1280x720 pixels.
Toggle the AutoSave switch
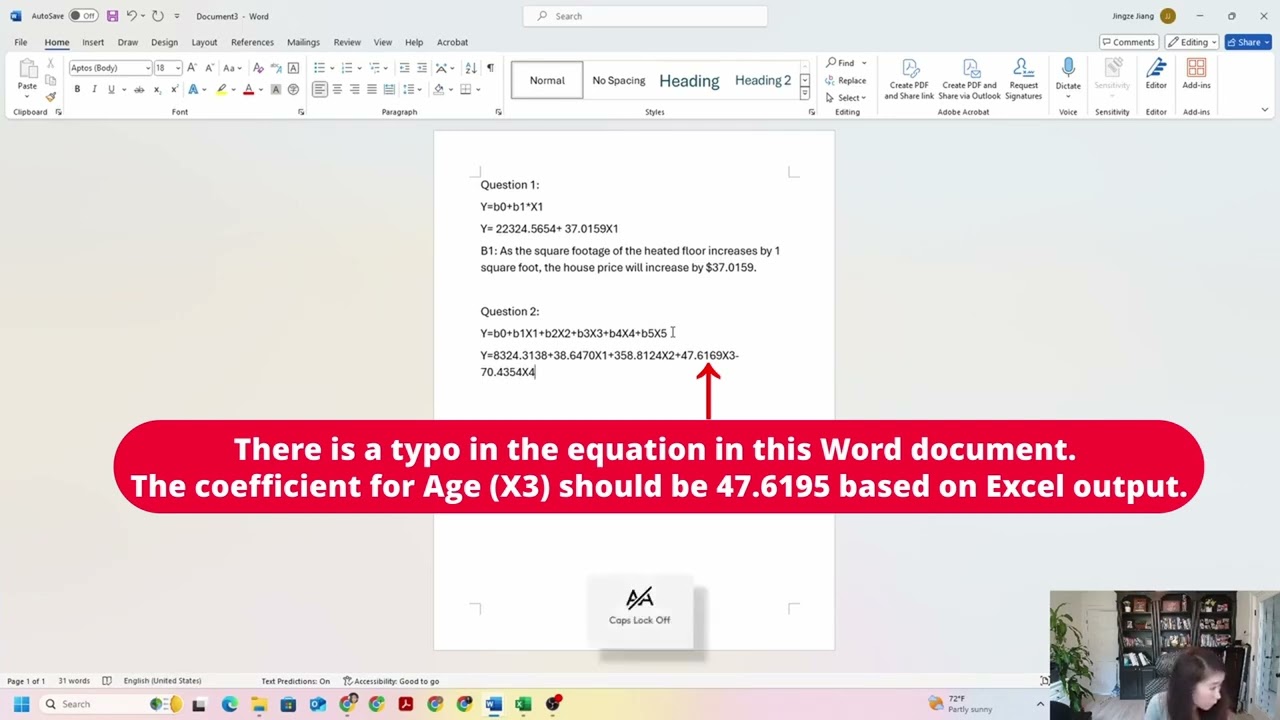[x=83, y=16]
